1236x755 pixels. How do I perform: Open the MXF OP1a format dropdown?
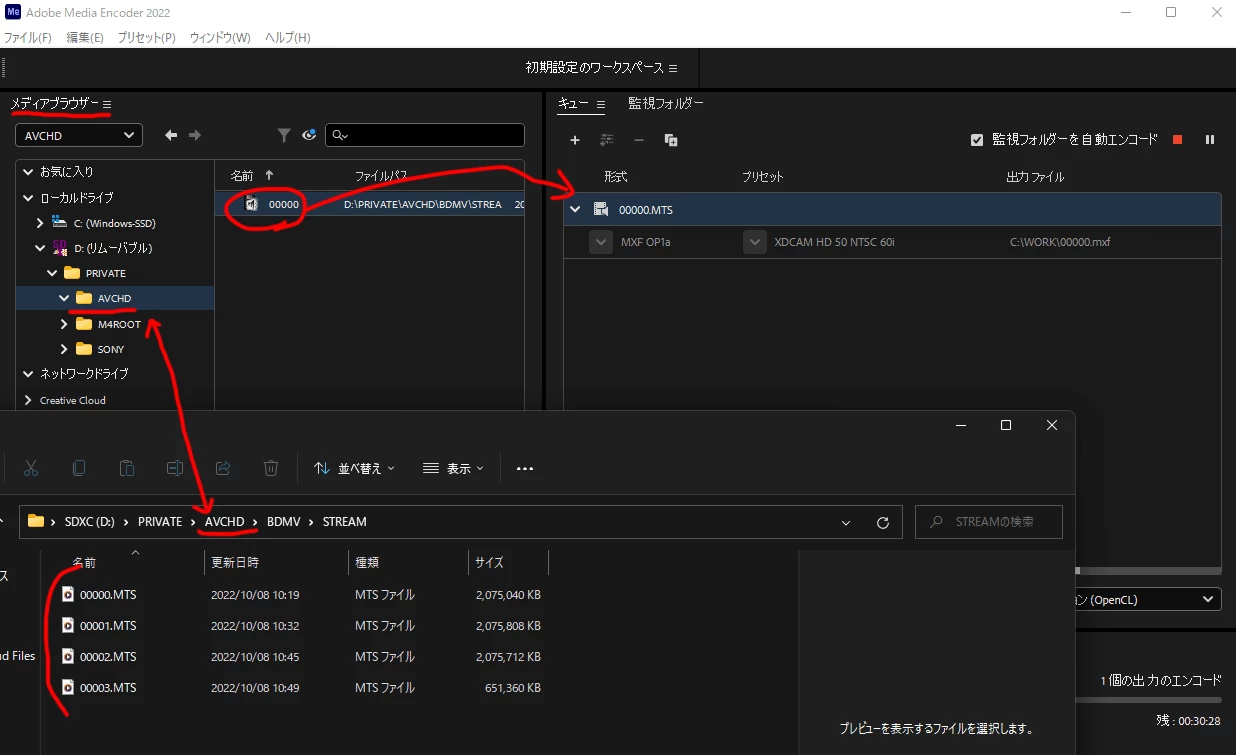[600, 242]
